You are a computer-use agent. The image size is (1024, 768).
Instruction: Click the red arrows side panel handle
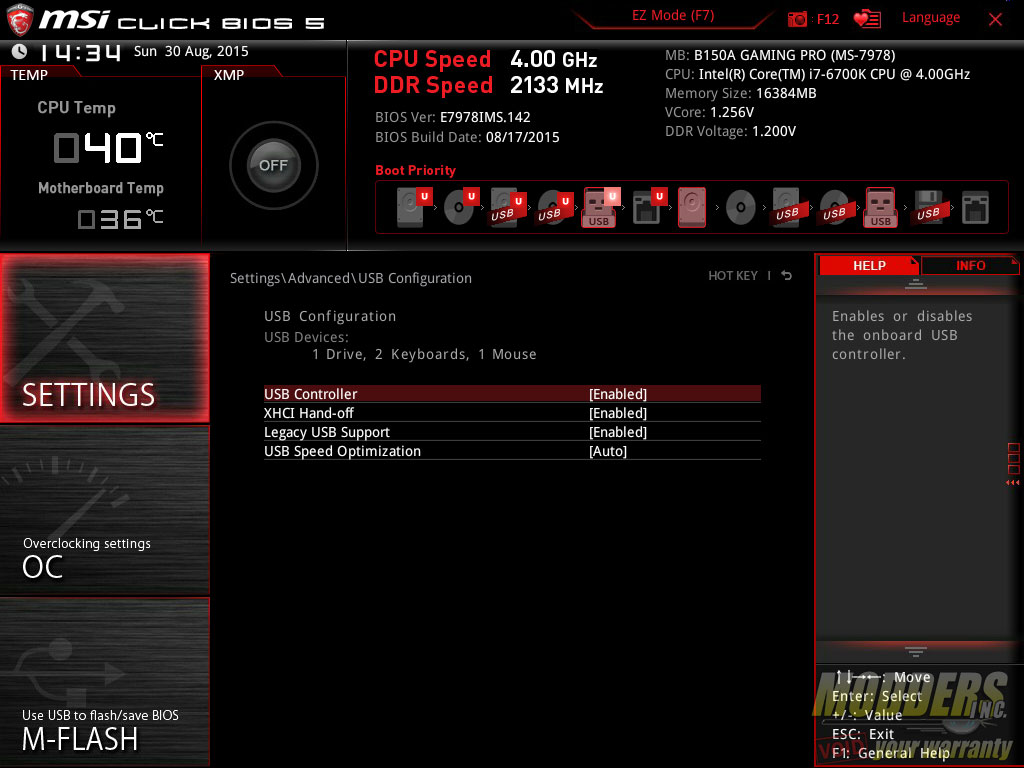coord(1013,483)
